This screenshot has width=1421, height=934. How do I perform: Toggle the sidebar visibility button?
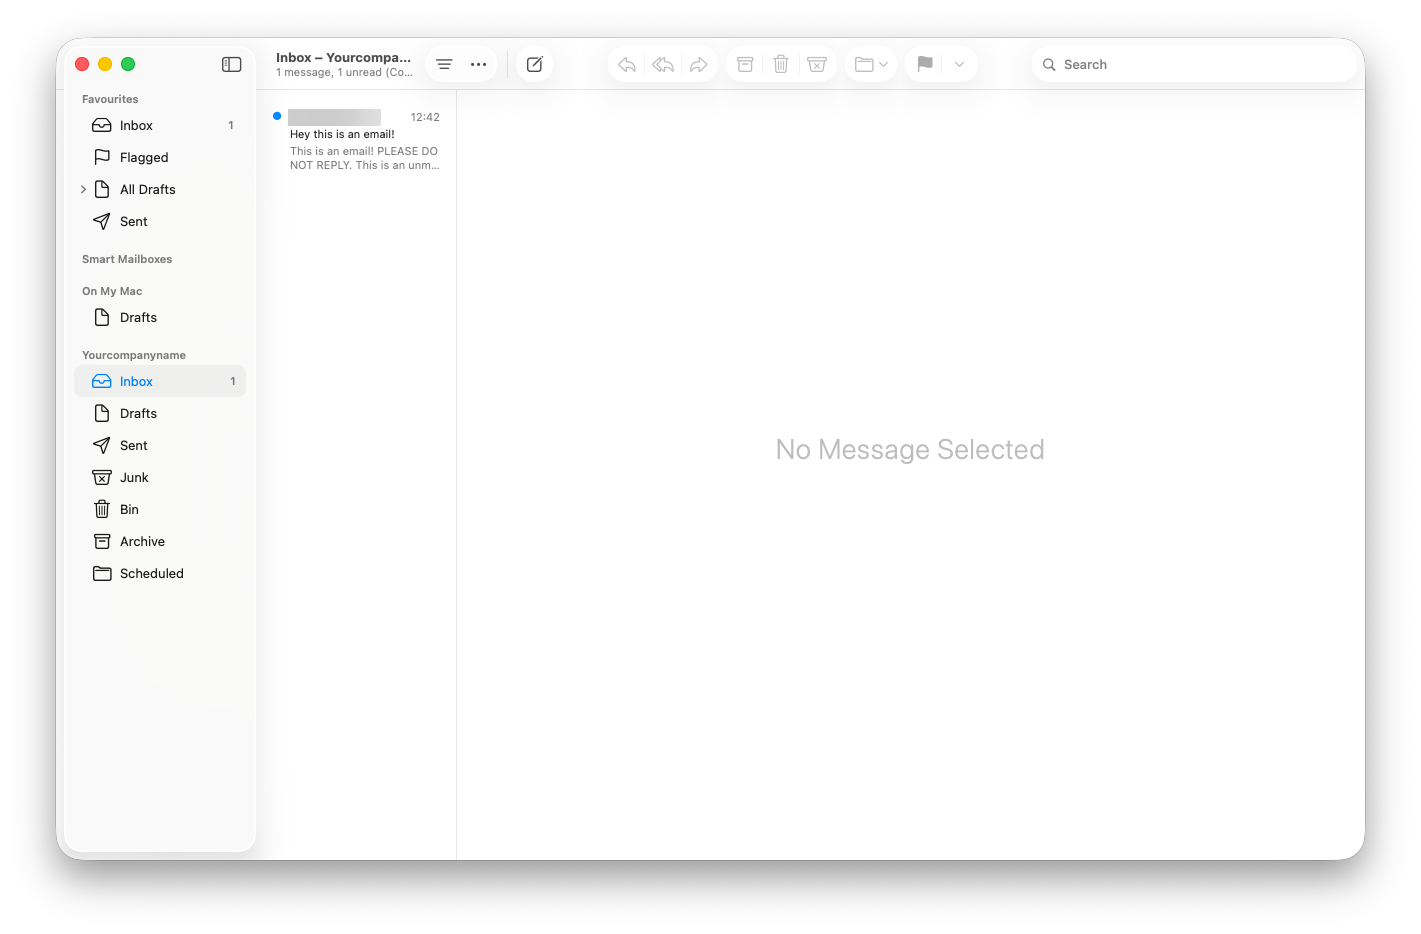coord(232,64)
